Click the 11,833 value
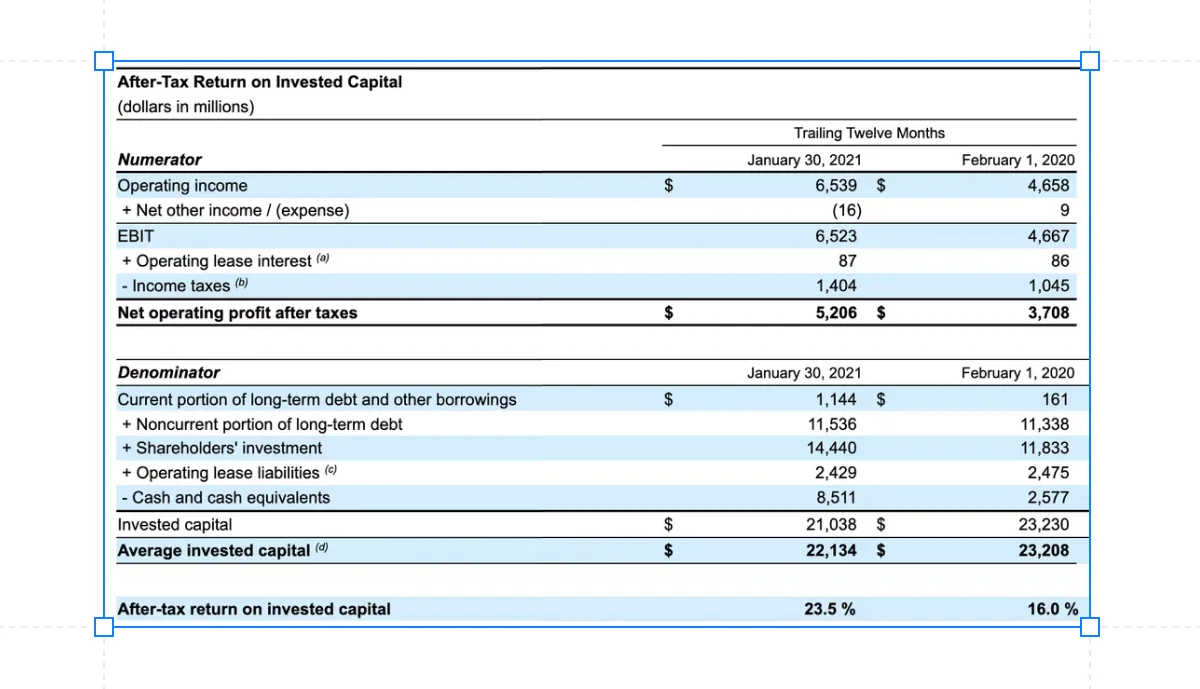 coord(1044,448)
